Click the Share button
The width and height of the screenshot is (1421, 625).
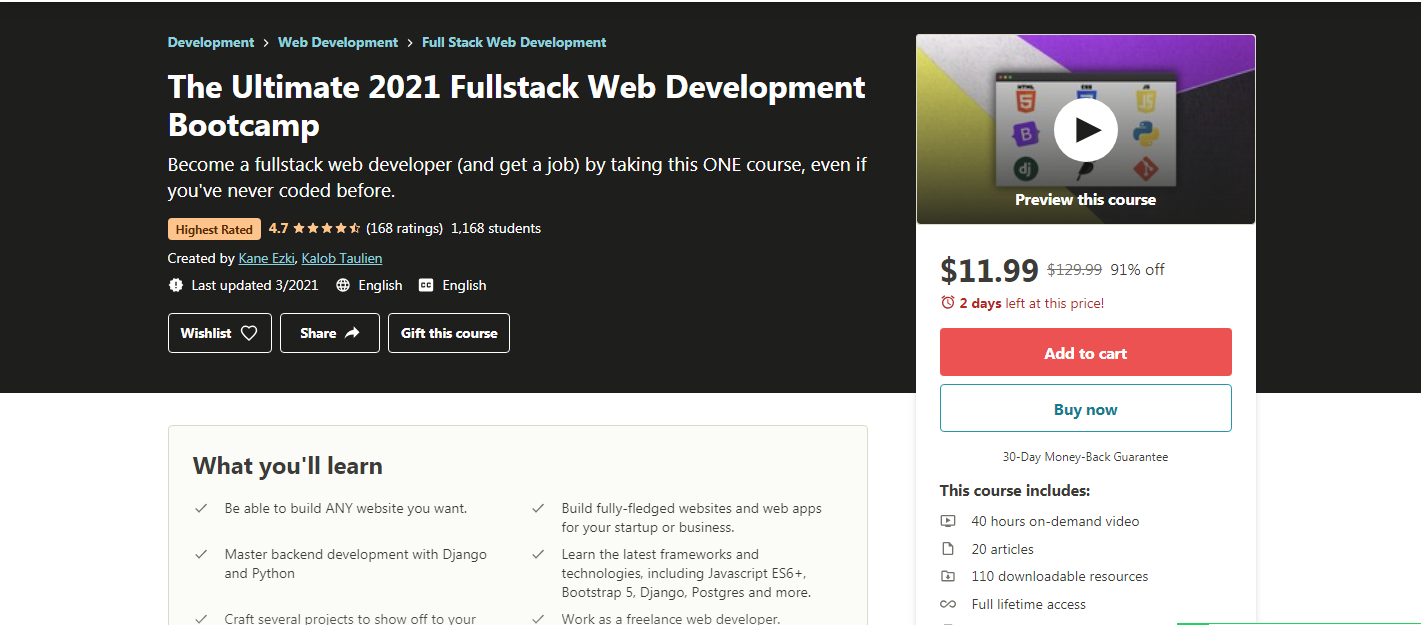tap(330, 333)
